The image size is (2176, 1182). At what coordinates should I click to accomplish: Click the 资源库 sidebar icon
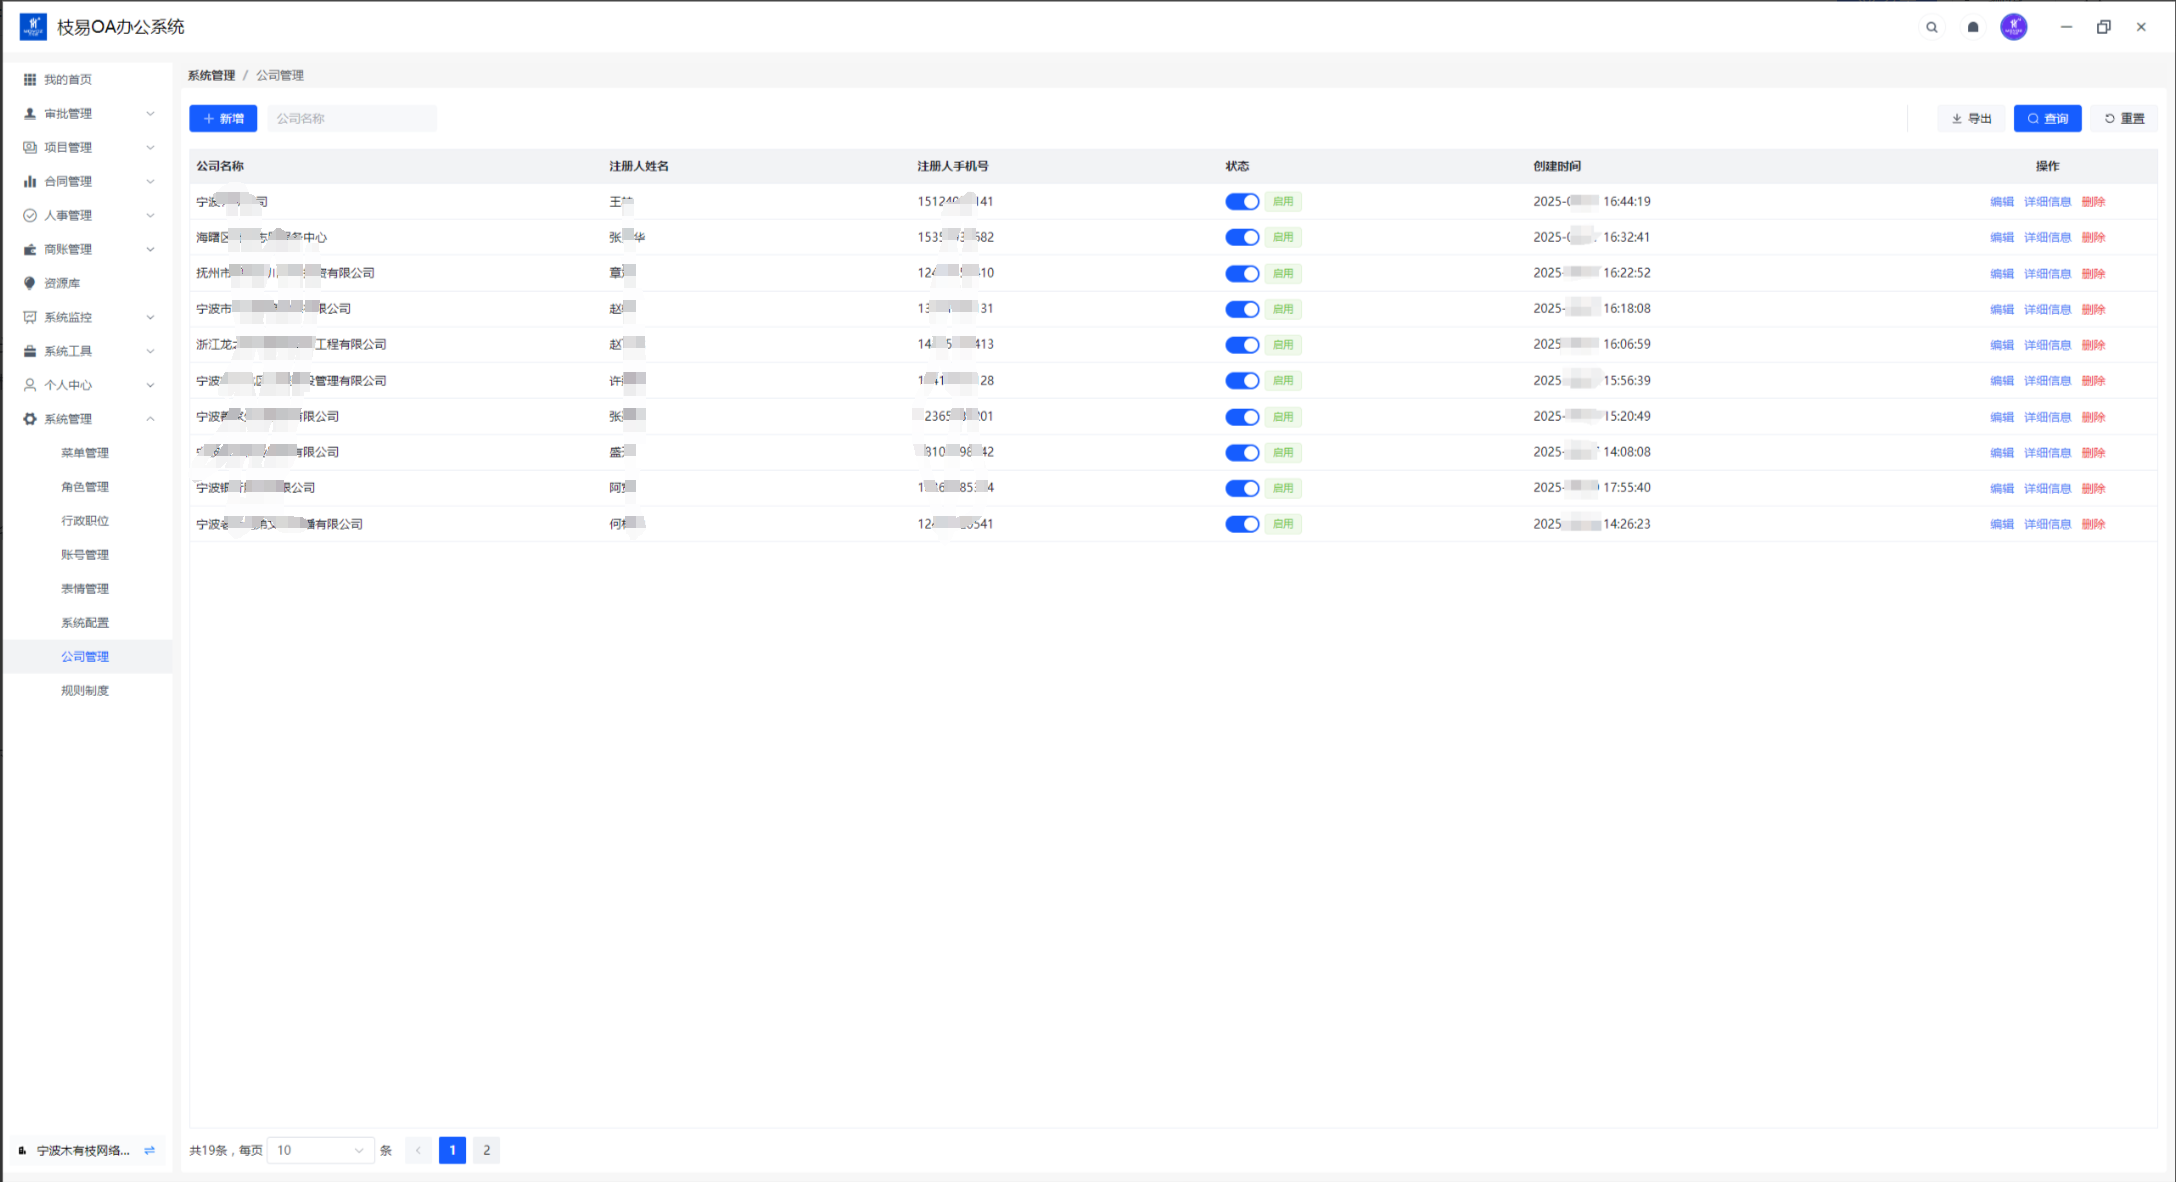point(30,283)
